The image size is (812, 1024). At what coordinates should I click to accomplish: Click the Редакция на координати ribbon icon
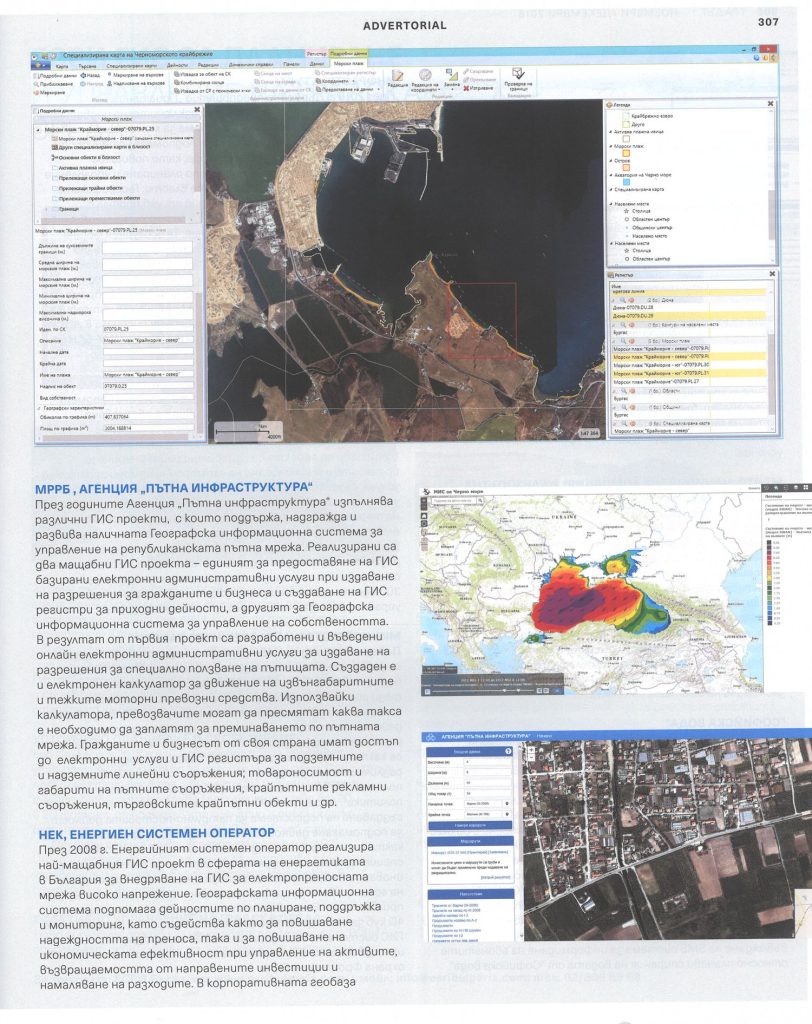(x=426, y=75)
